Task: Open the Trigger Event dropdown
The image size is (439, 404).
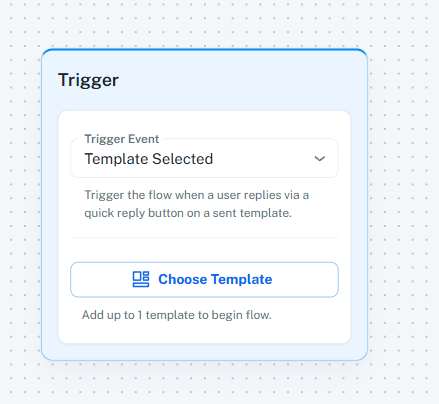Action: pyautogui.click(x=204, y=158)
